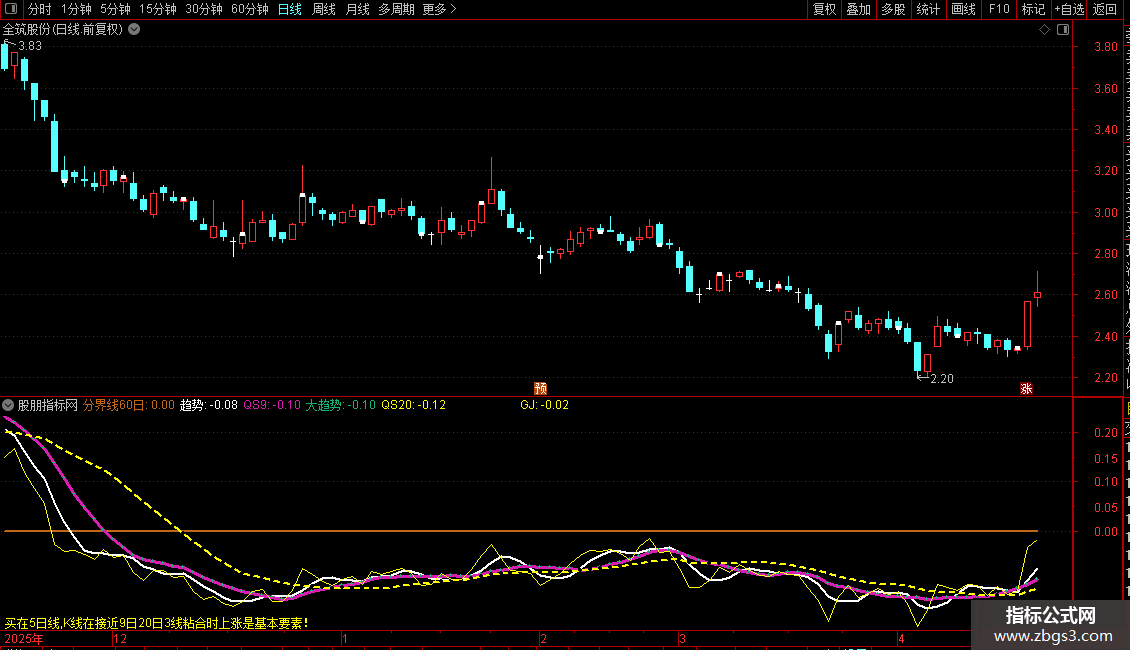Toggle the side panel icon at top-left
The width and height of the screenshot is (1130, 650).
(11, 9)
